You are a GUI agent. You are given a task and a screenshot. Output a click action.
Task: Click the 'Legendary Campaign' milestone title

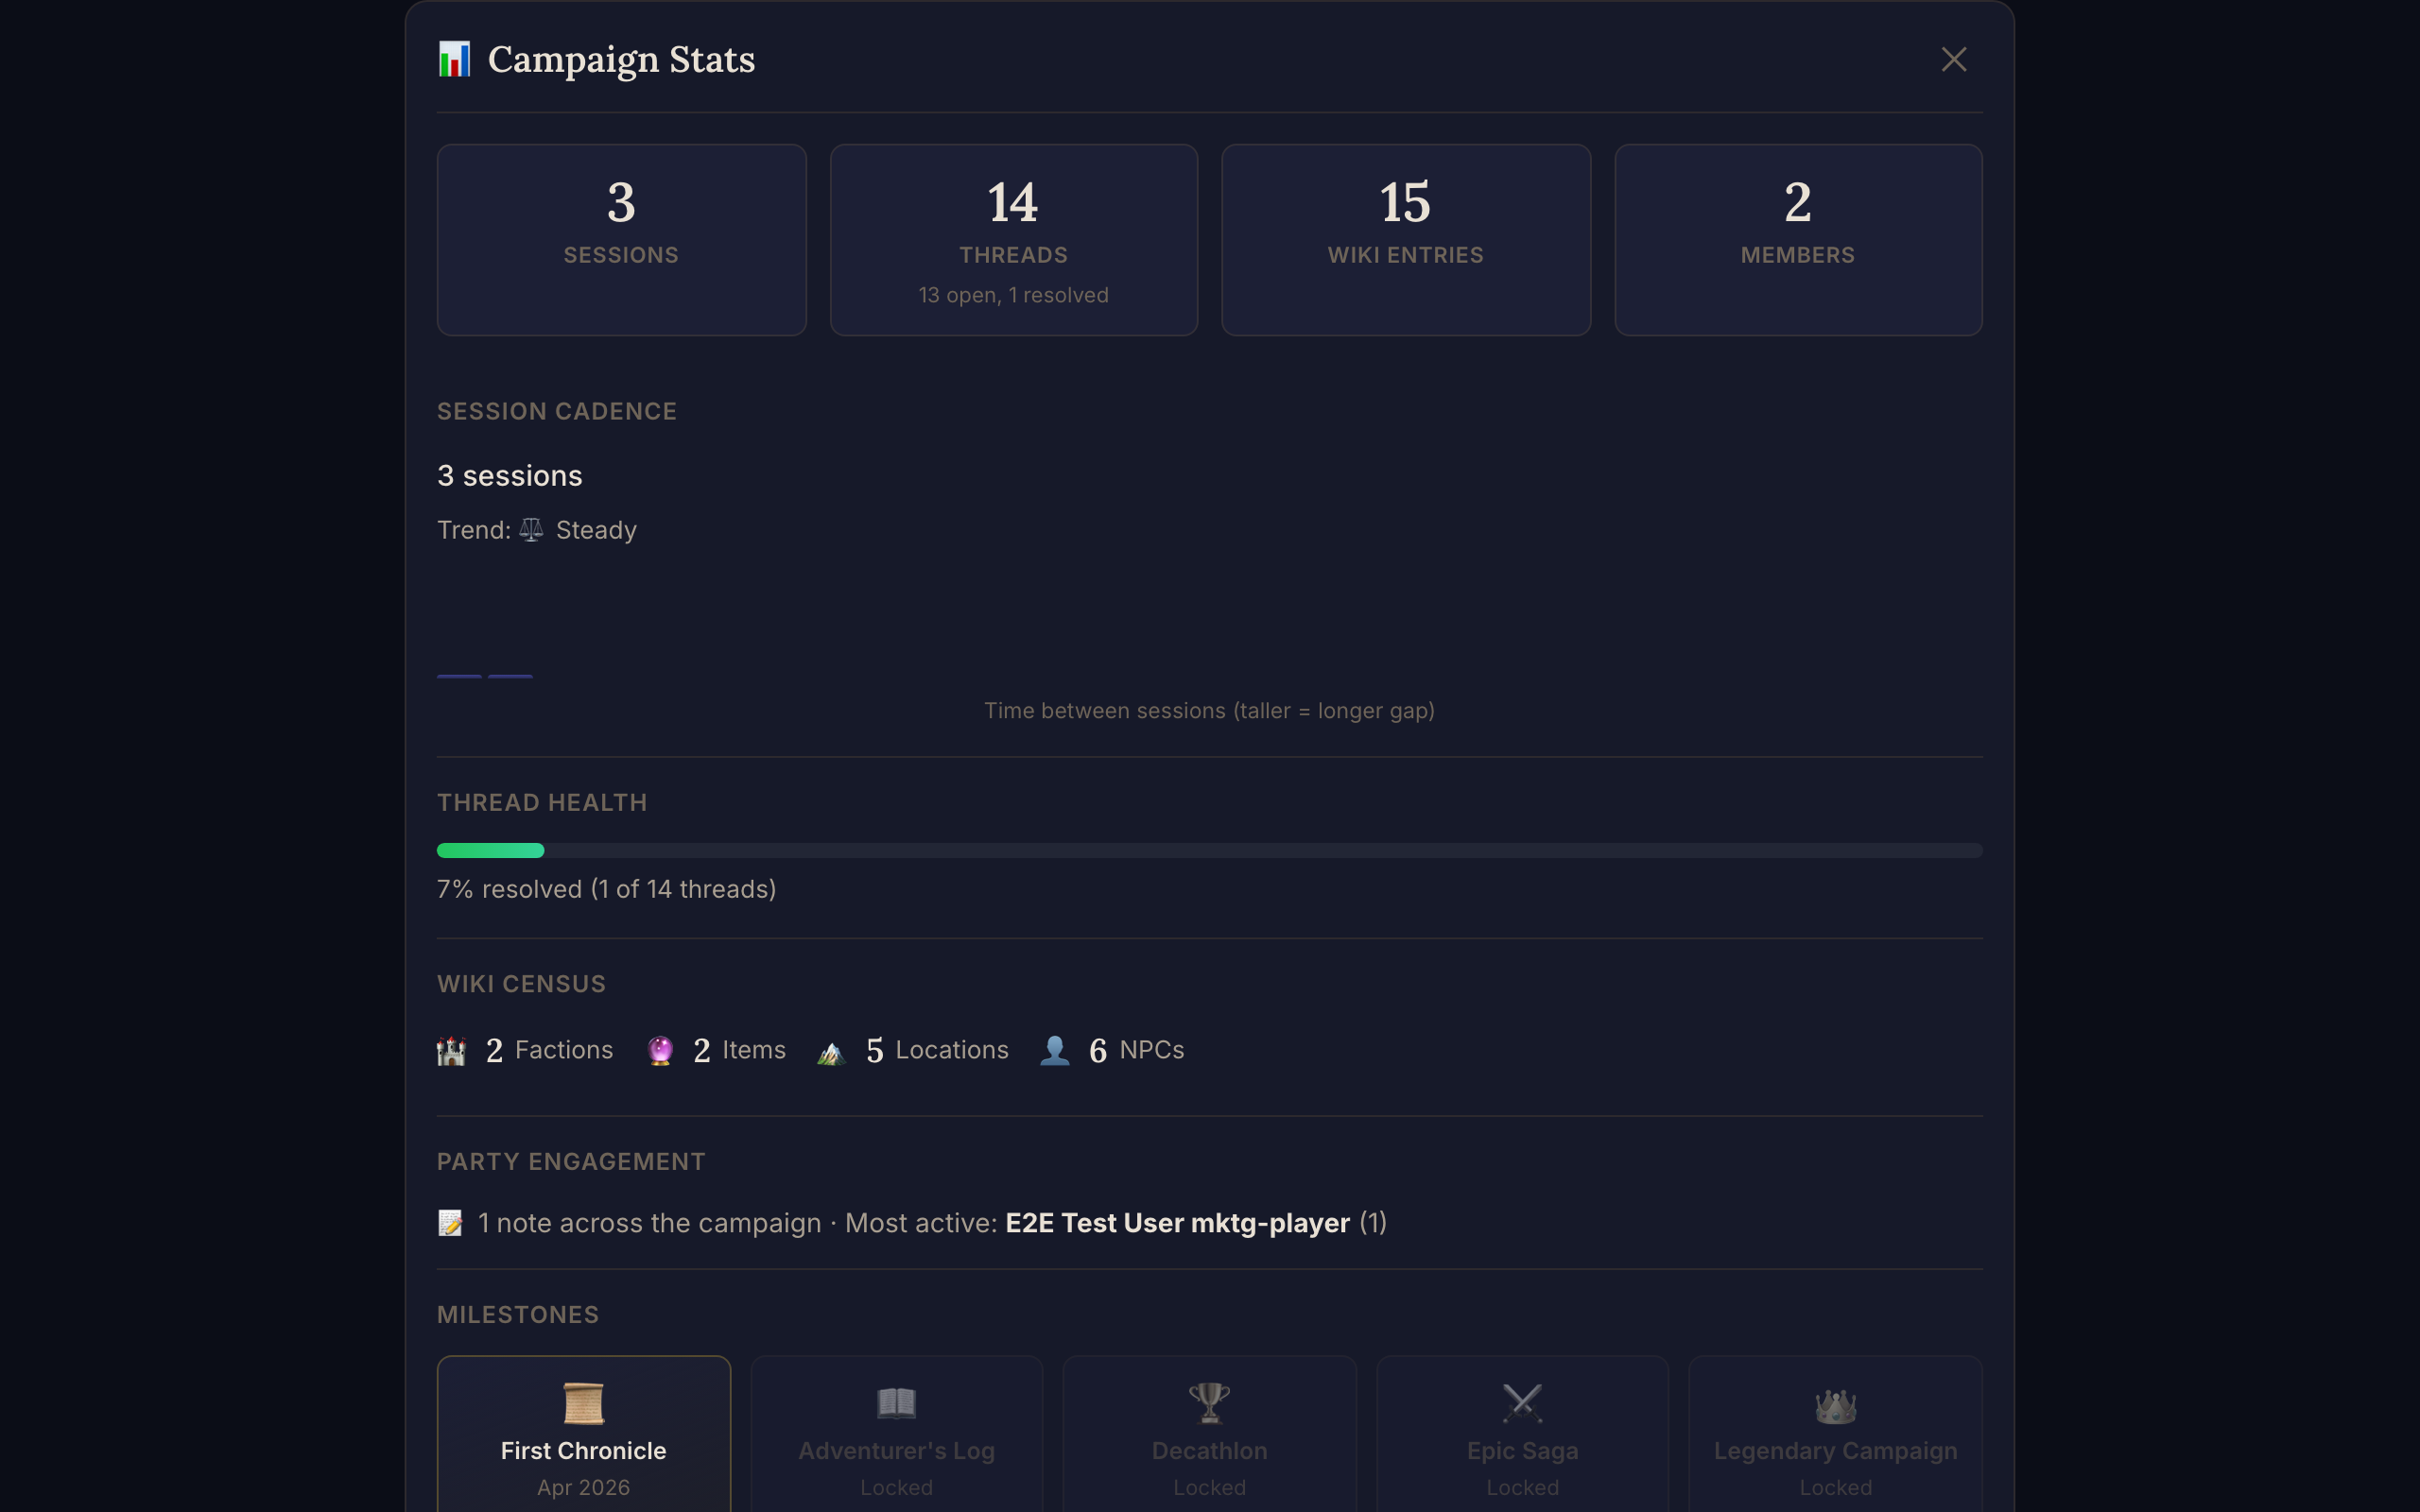coord(1836,1451)
